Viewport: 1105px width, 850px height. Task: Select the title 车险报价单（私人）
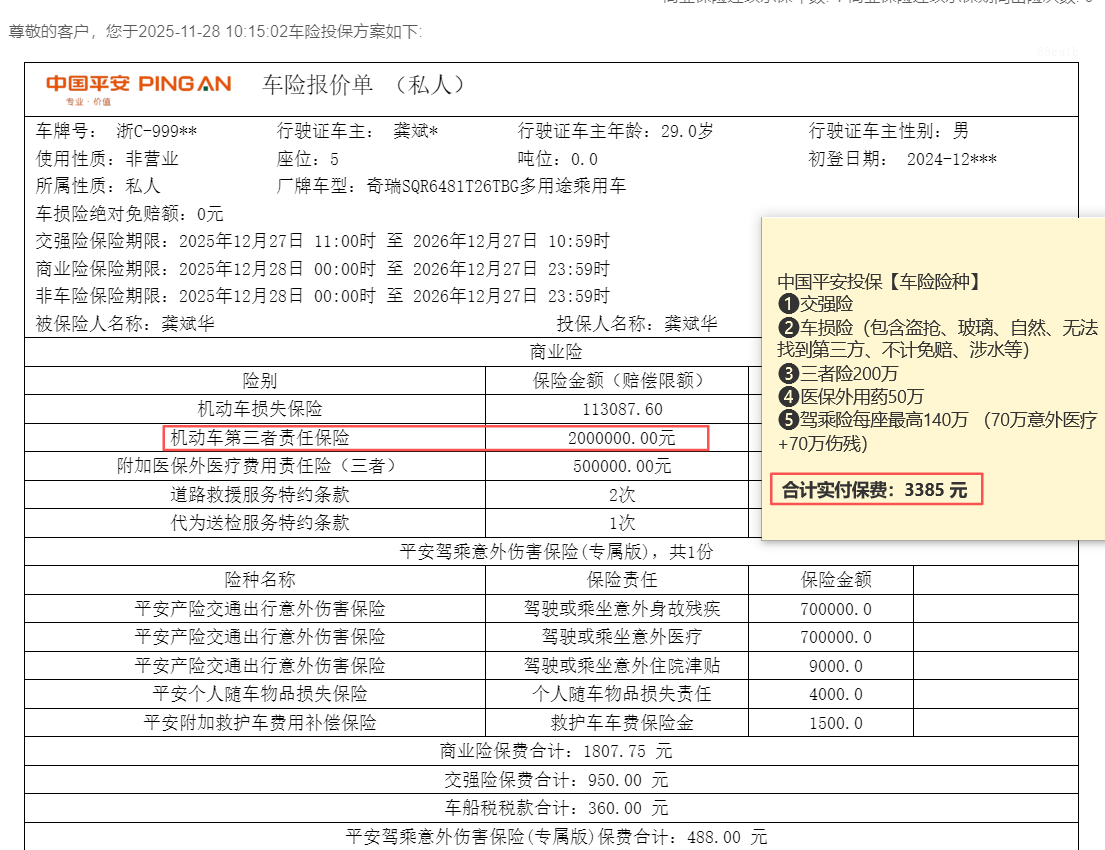[x=364, y=85]
